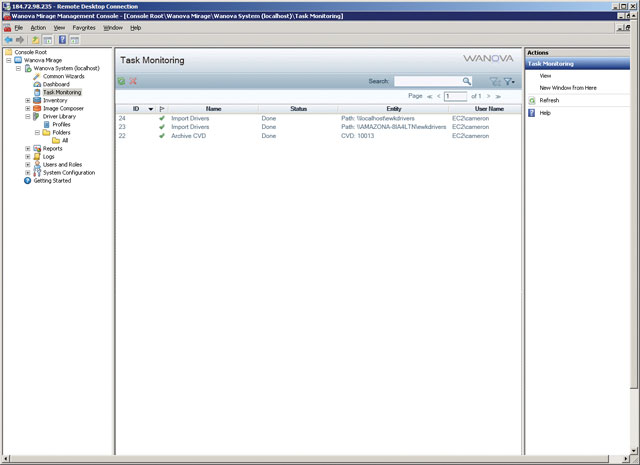Screen dimensions: 640x465
Task: Select task 24 Import Drivers row
Action: click(x=318, y=118)
